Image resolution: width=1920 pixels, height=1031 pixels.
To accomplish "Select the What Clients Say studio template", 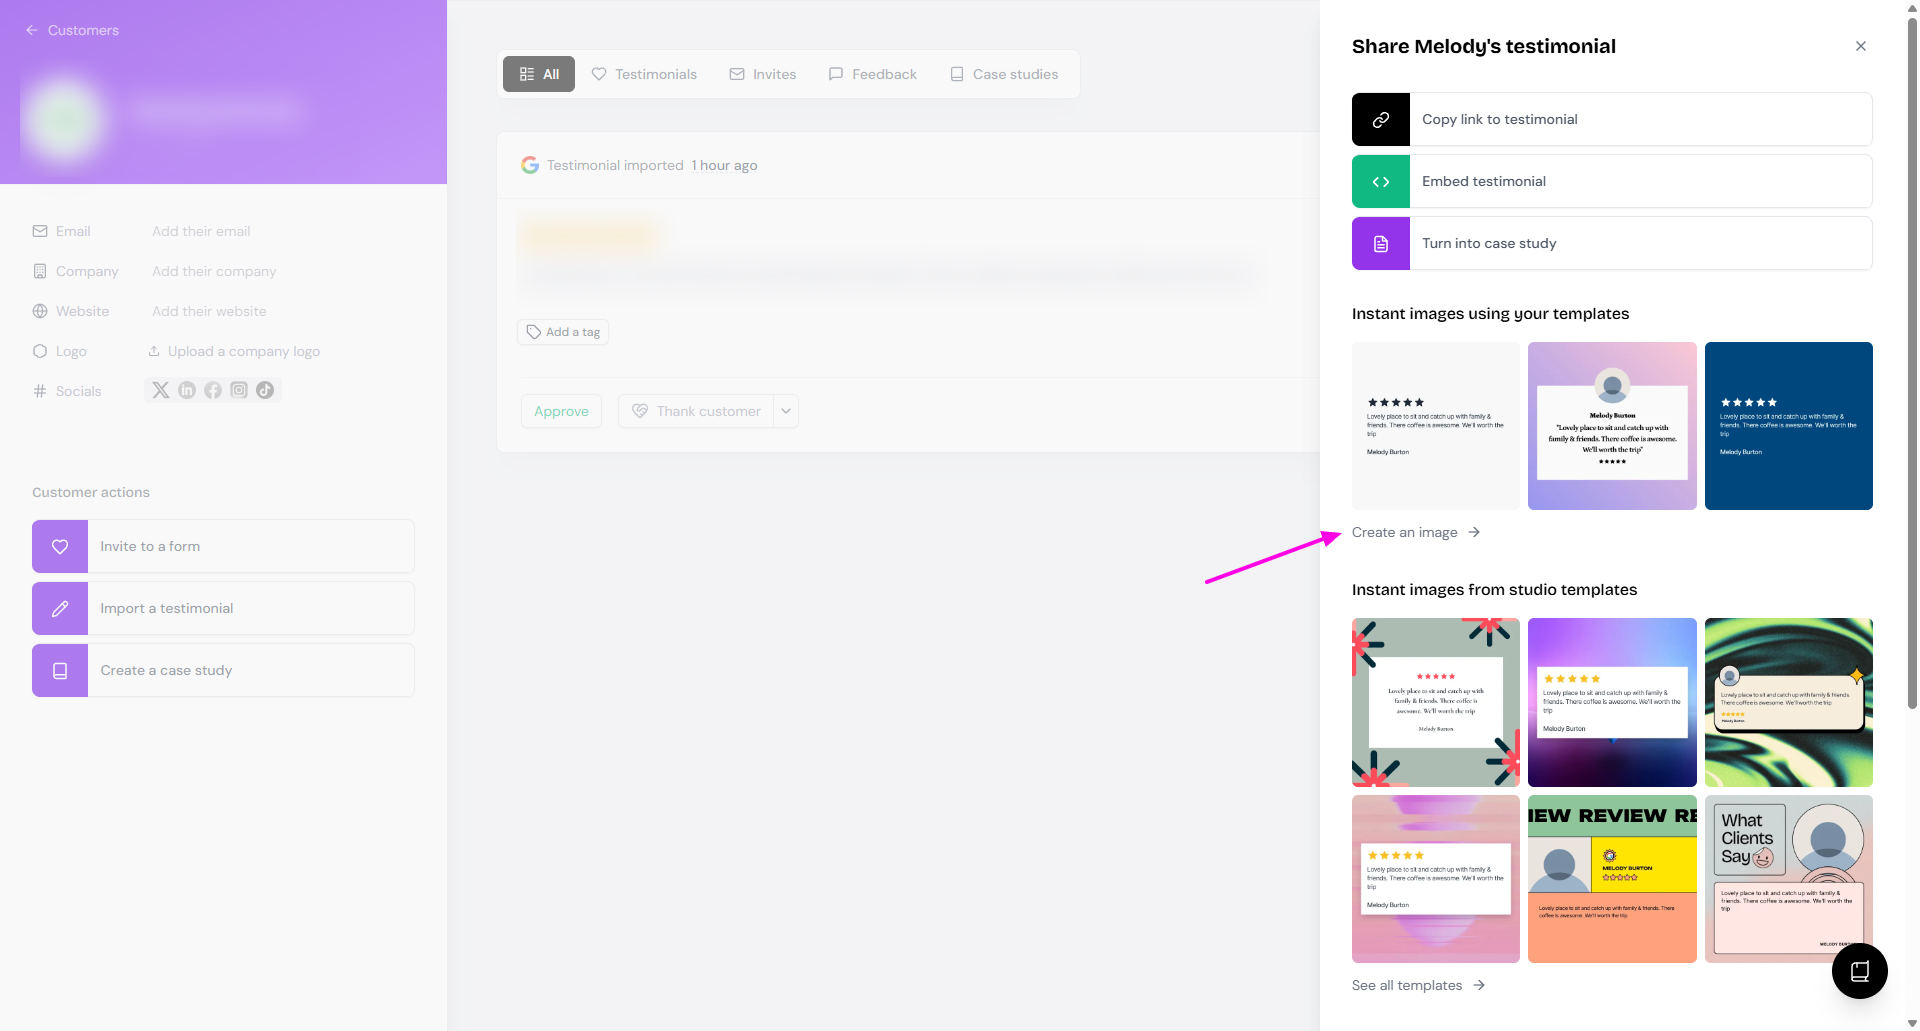I will 1788,879.
